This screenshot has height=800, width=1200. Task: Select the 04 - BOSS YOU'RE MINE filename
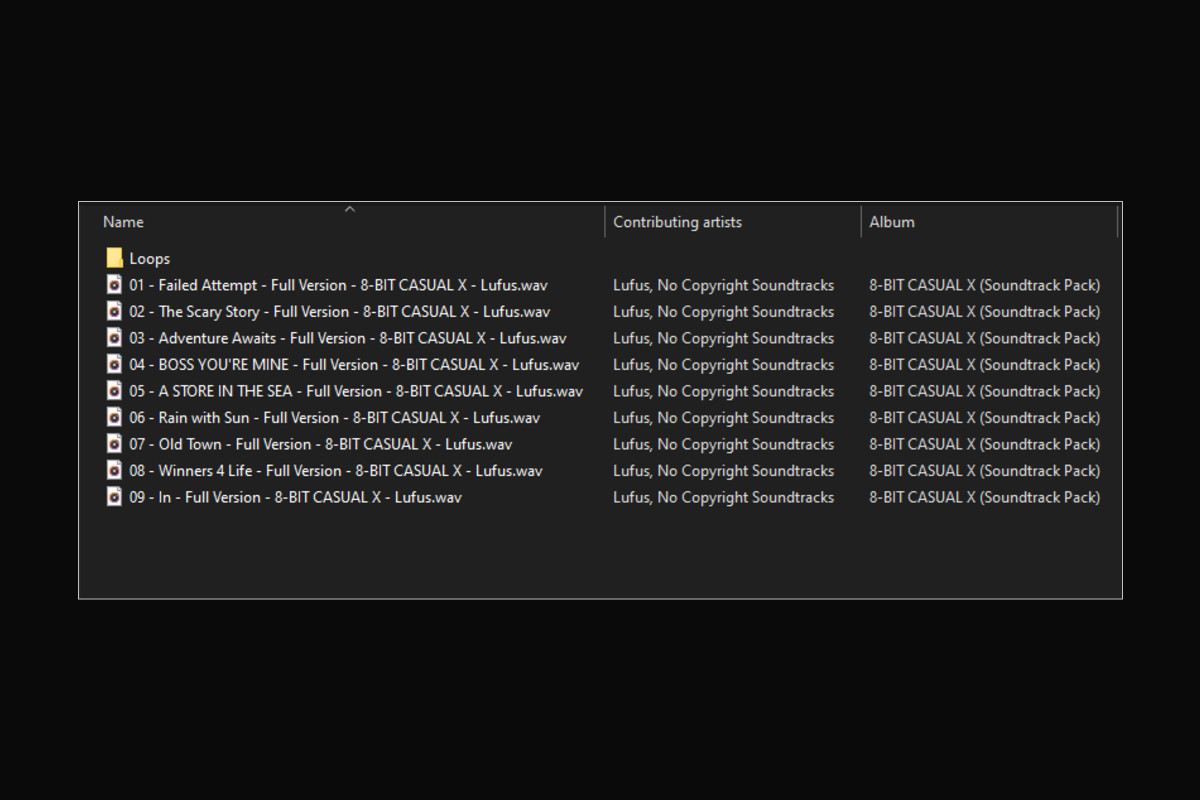point(354,364)
